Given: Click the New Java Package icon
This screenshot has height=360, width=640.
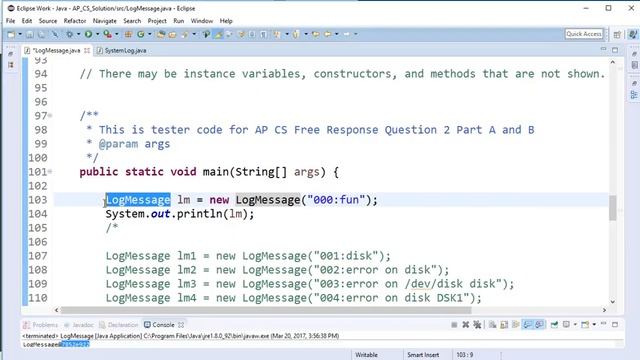Looking at the screenshot, I should coord(128,34).
